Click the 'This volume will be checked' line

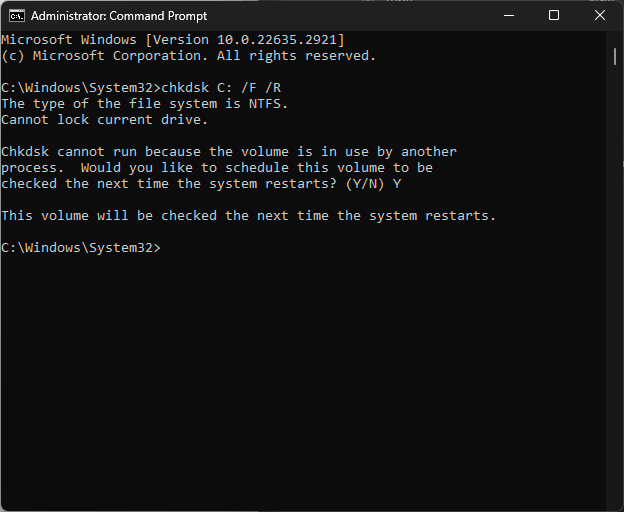249,216
